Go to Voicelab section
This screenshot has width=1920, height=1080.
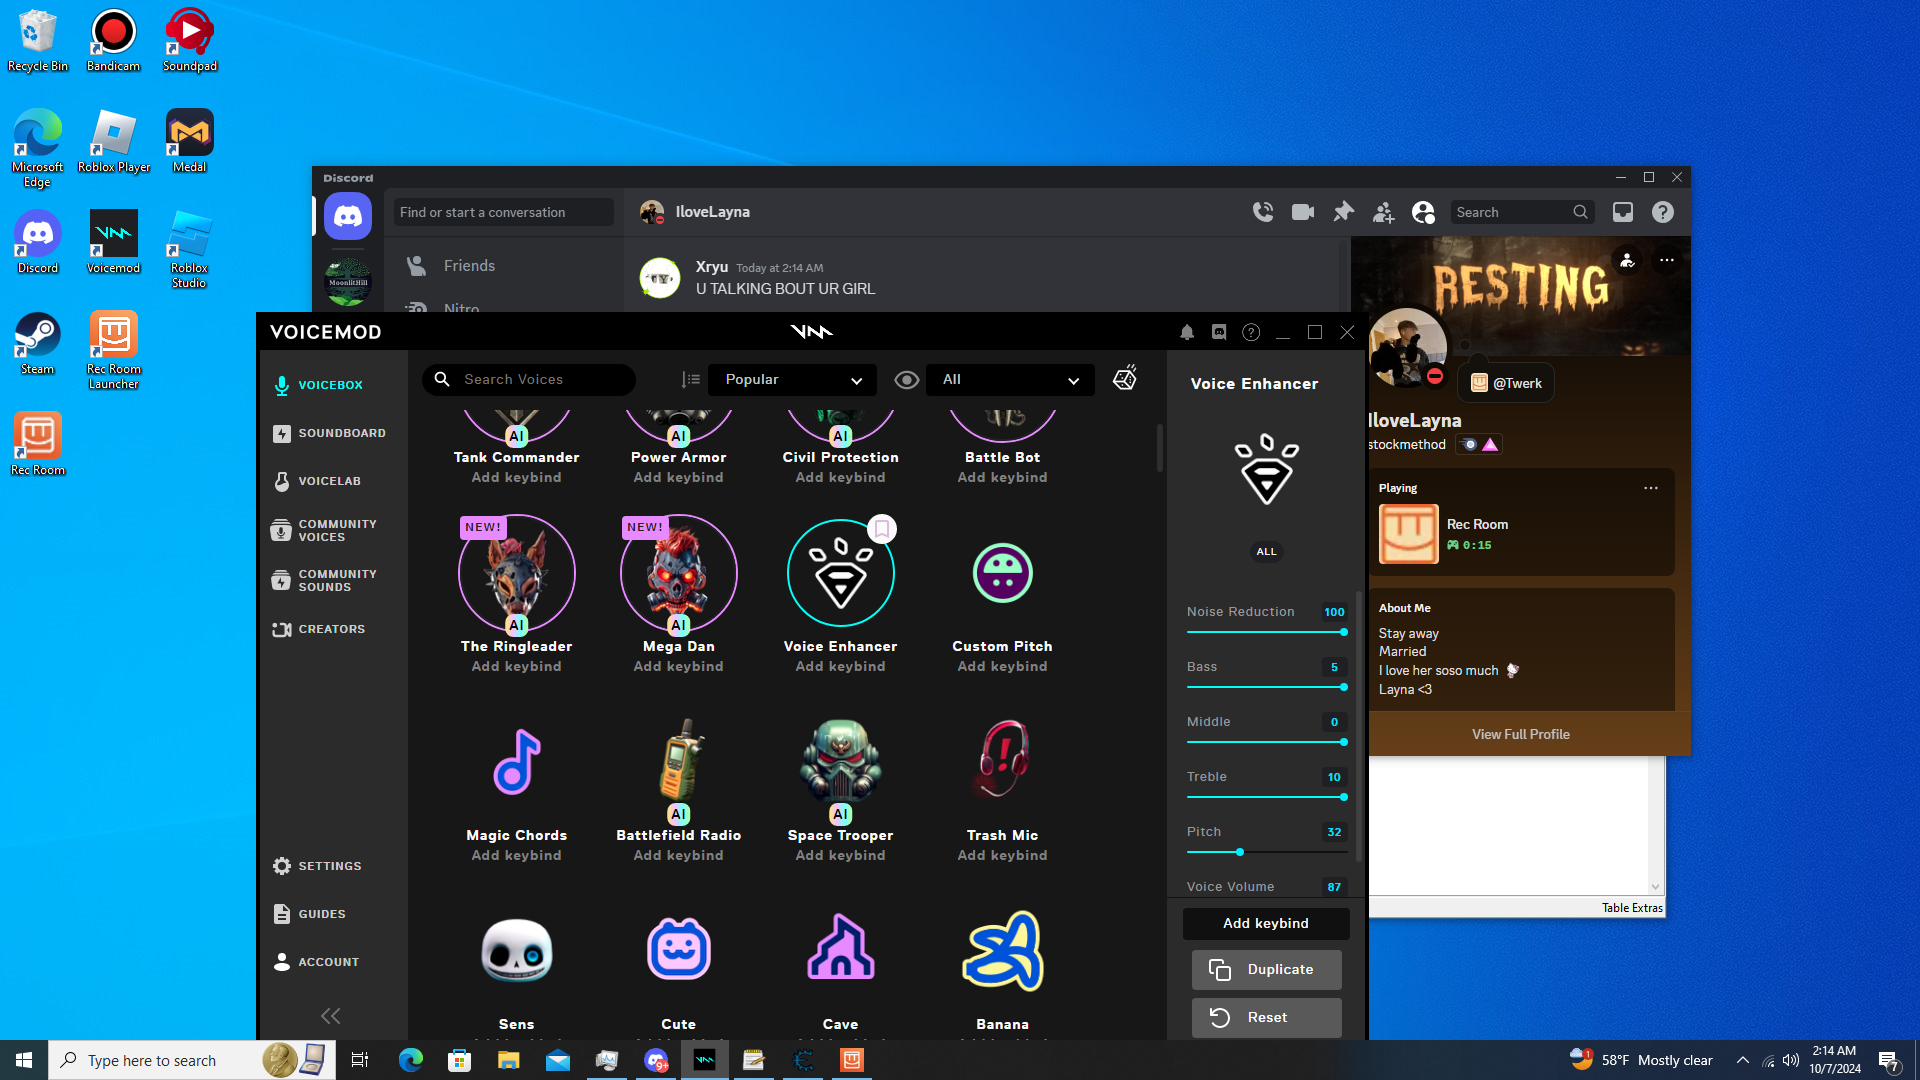329,481
